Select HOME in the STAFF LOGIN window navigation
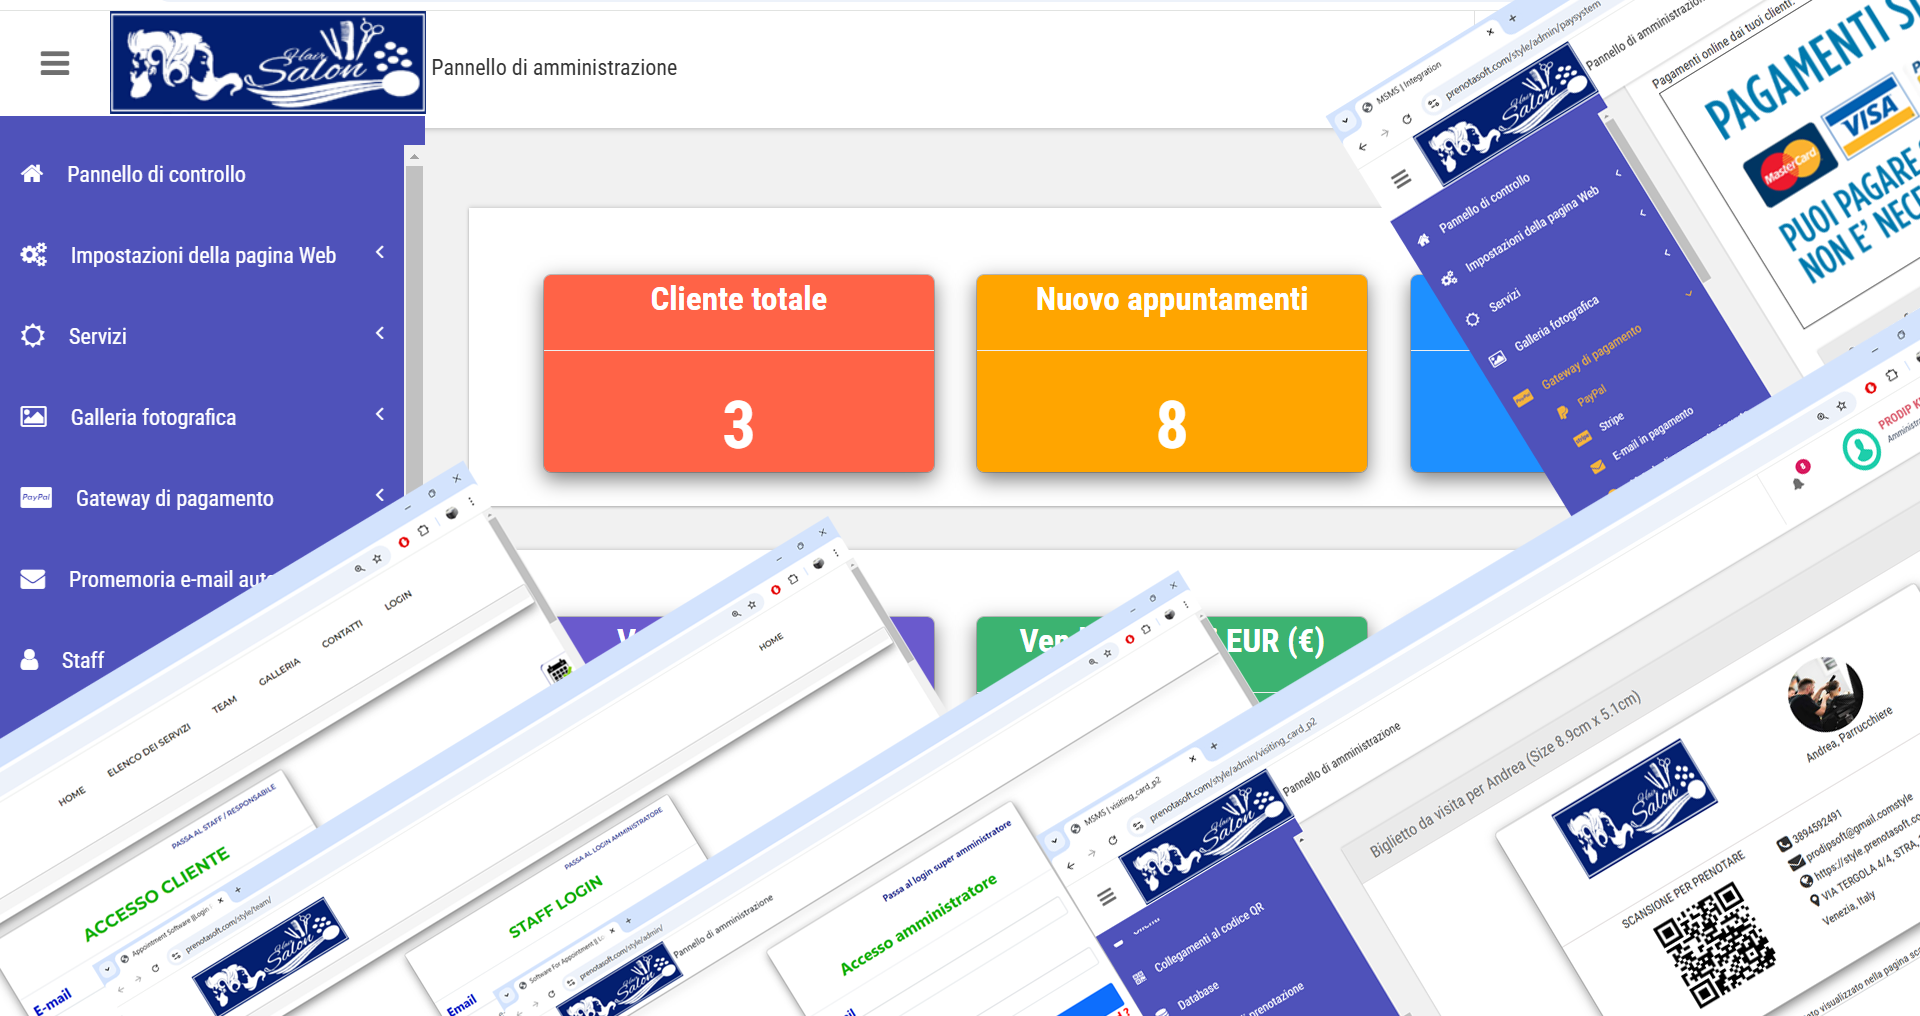This screenshot has height=1016, width=1920. (771, 642)
